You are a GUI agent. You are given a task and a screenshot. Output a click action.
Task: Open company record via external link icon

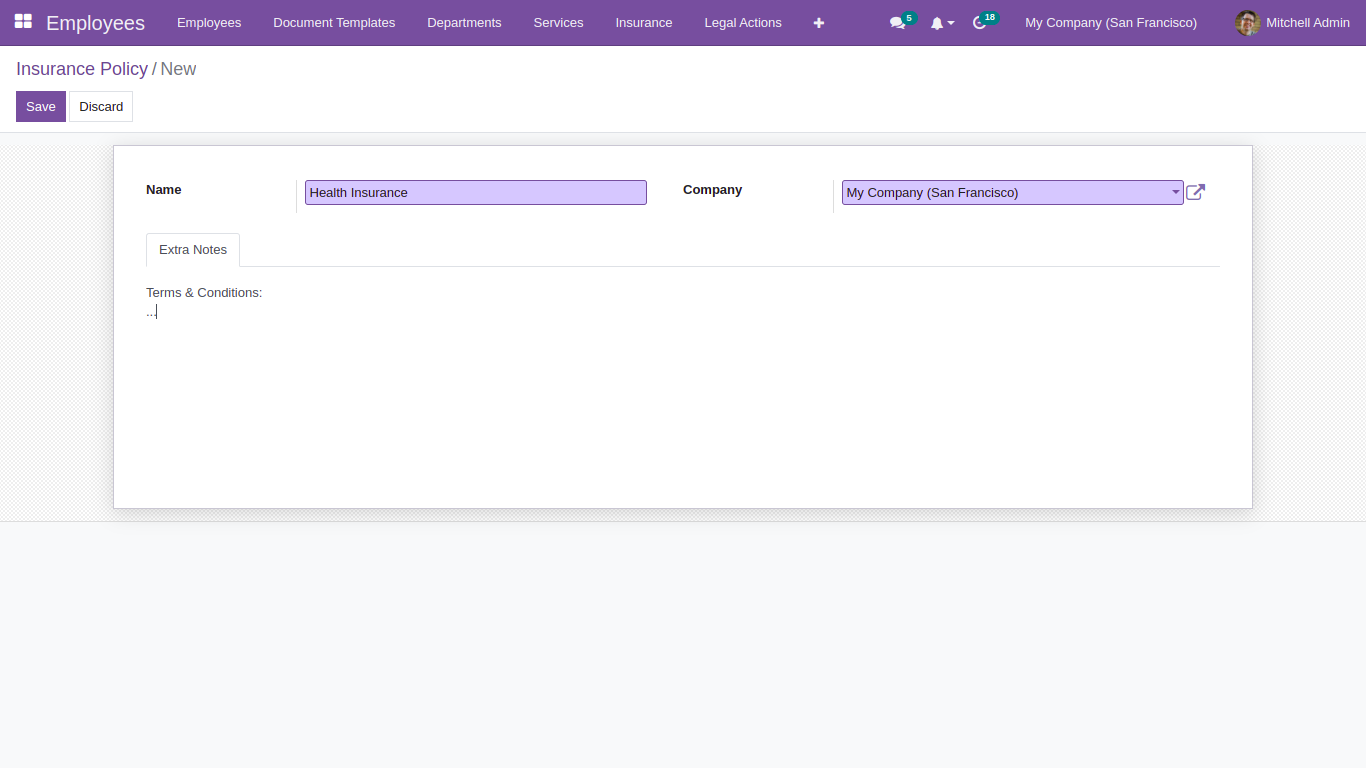[1195, 192]
